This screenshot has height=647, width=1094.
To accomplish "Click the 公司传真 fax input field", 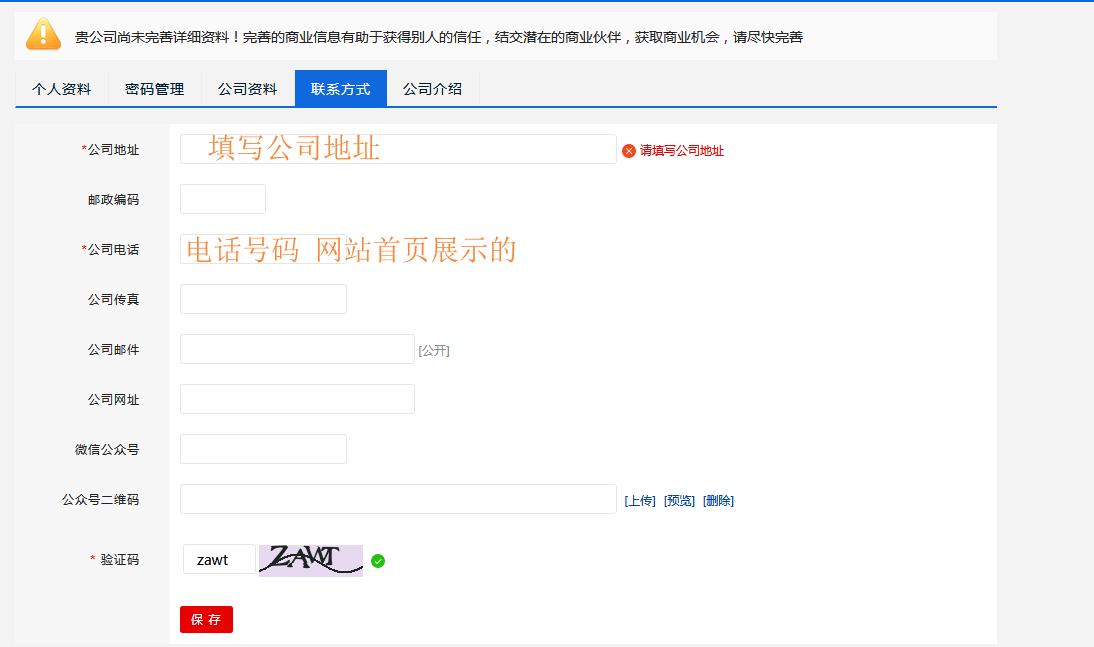I will (x=262, y=299).
